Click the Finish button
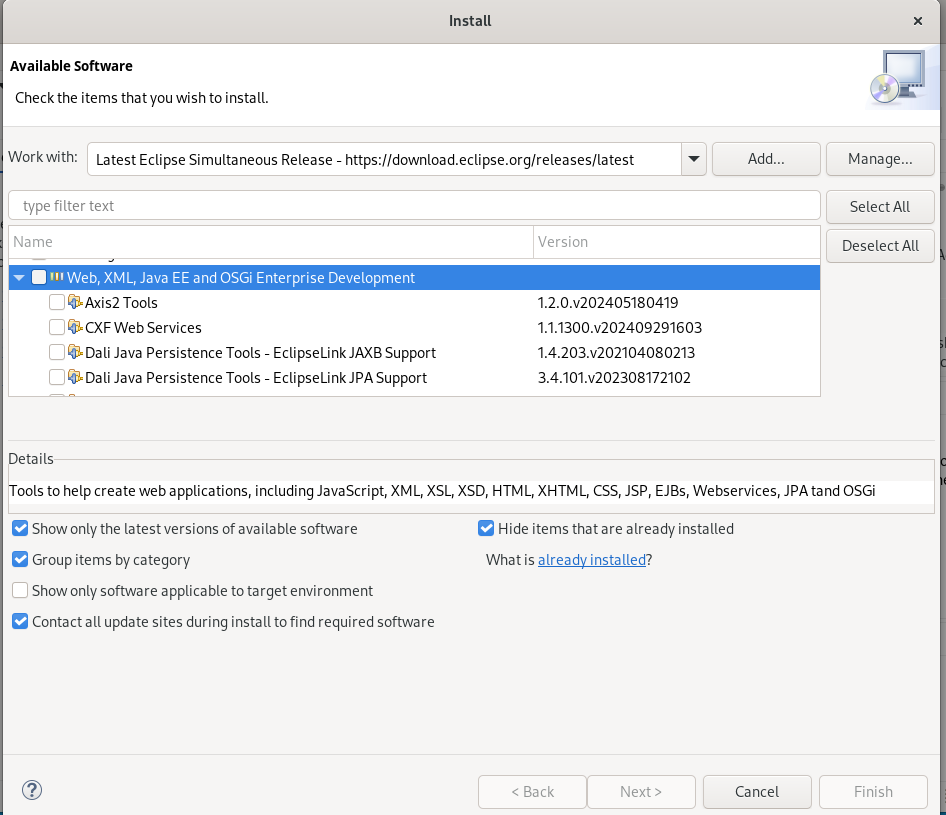This screenshot has height=815, width=946. tap(873, 791)
